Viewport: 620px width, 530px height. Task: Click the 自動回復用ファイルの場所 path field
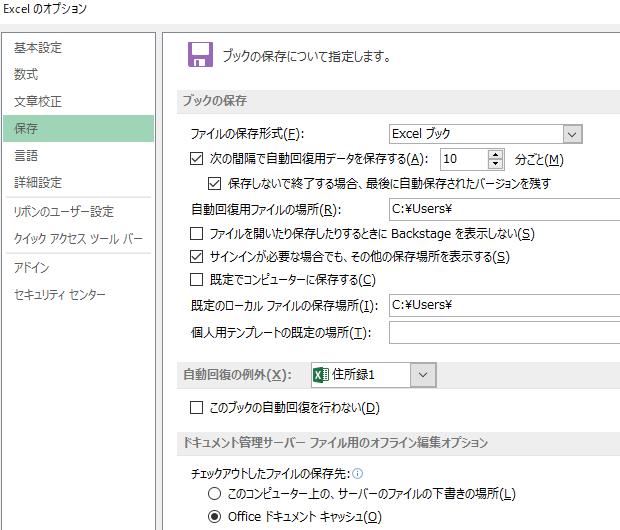pyautogui.click(x=504, y=210)
